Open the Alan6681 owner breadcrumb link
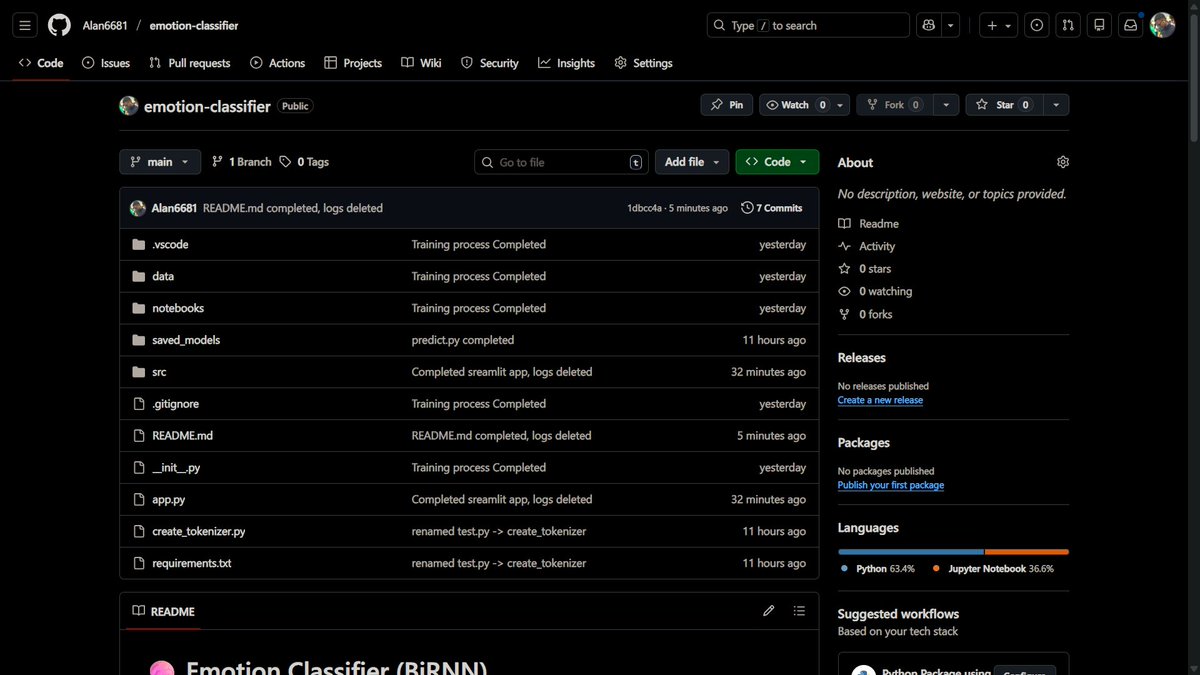Viewport: 1200px width, 675px height. [x=105, y=25]
